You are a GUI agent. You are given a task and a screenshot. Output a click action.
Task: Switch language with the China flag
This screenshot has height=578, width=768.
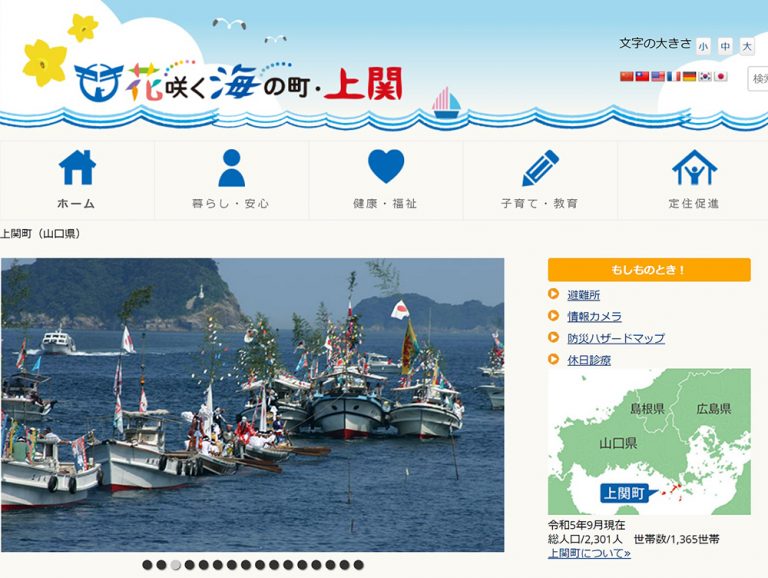[627, 76]
